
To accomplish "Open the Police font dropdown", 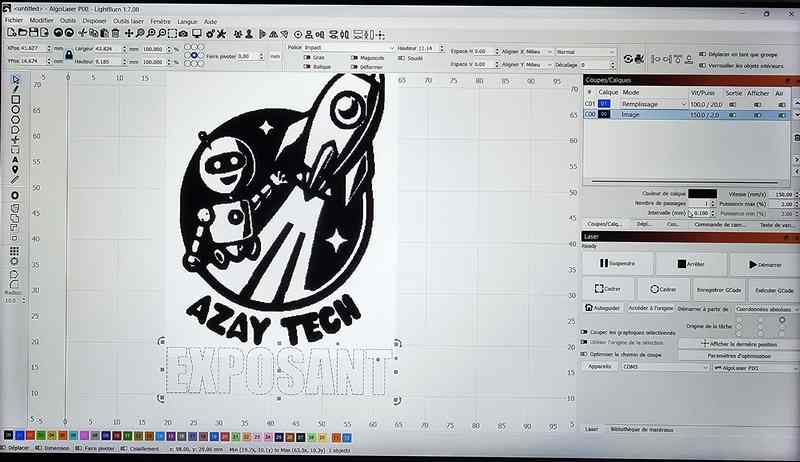I will pos(349,47).
